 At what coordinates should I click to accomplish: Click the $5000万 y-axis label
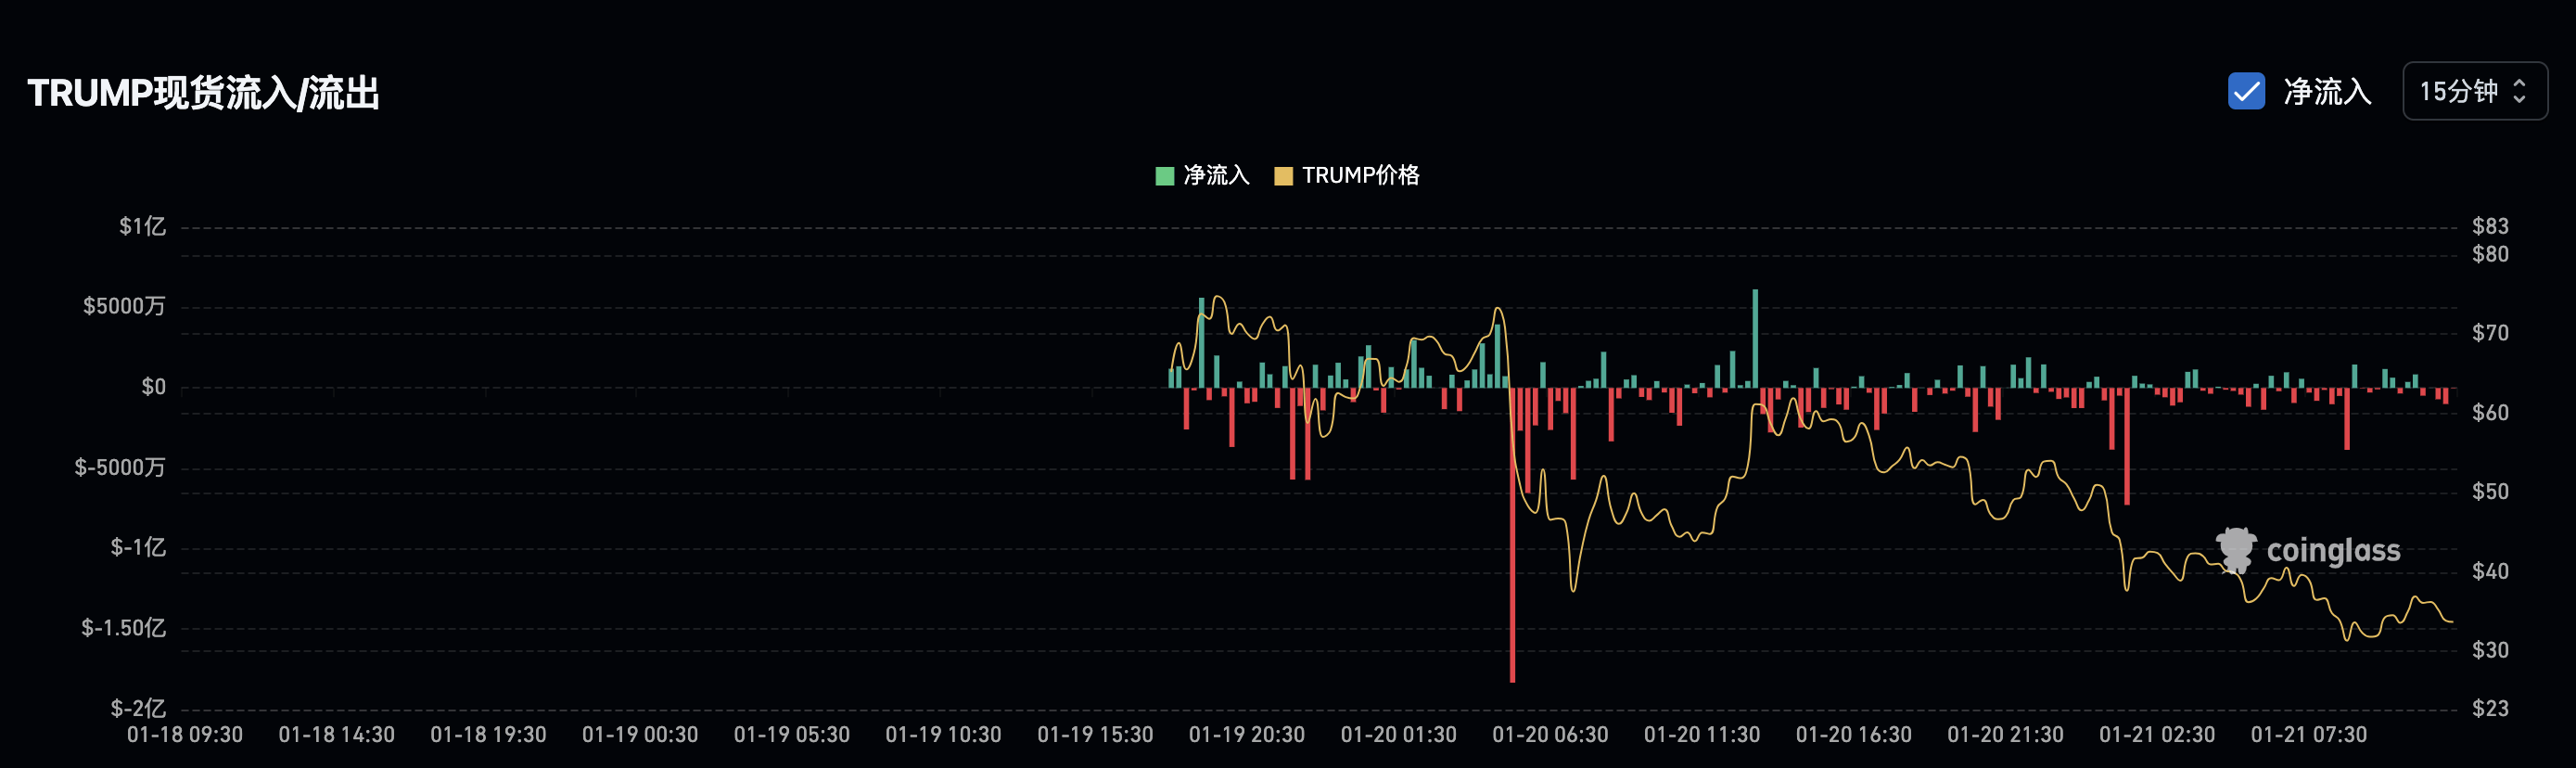pyautogui.click(x=124, y=306)
